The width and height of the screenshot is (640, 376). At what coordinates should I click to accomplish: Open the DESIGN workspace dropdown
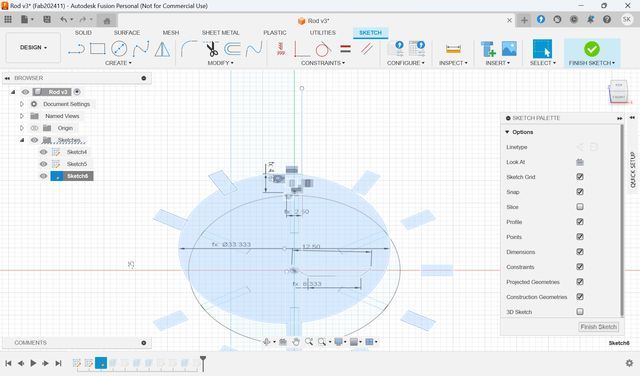33,48
